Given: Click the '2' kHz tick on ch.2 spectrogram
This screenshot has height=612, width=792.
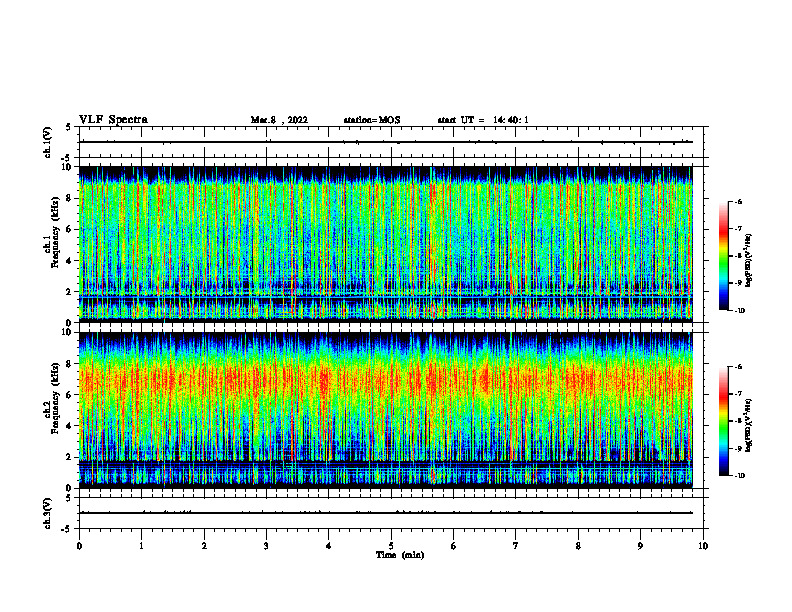Looking at the screenshot, I should click(x=69, y=457).
